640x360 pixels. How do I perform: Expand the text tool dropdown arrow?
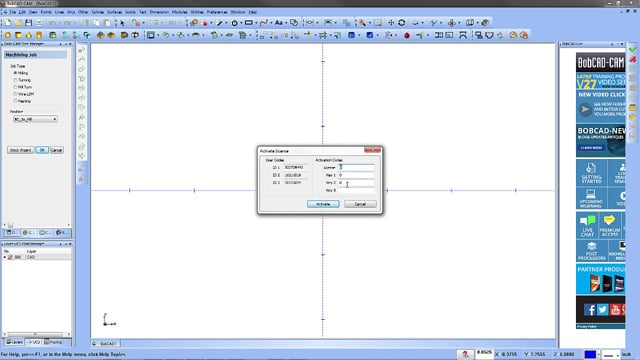tap(286, 23)
